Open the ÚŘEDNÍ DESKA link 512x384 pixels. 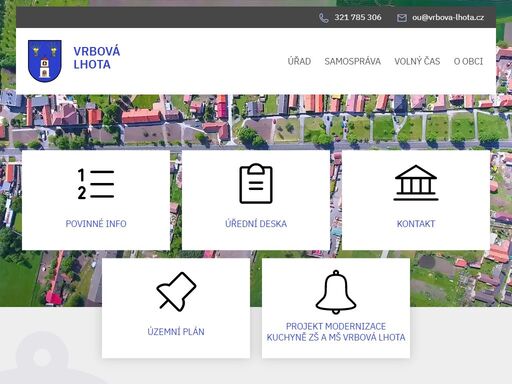(256, 224)
